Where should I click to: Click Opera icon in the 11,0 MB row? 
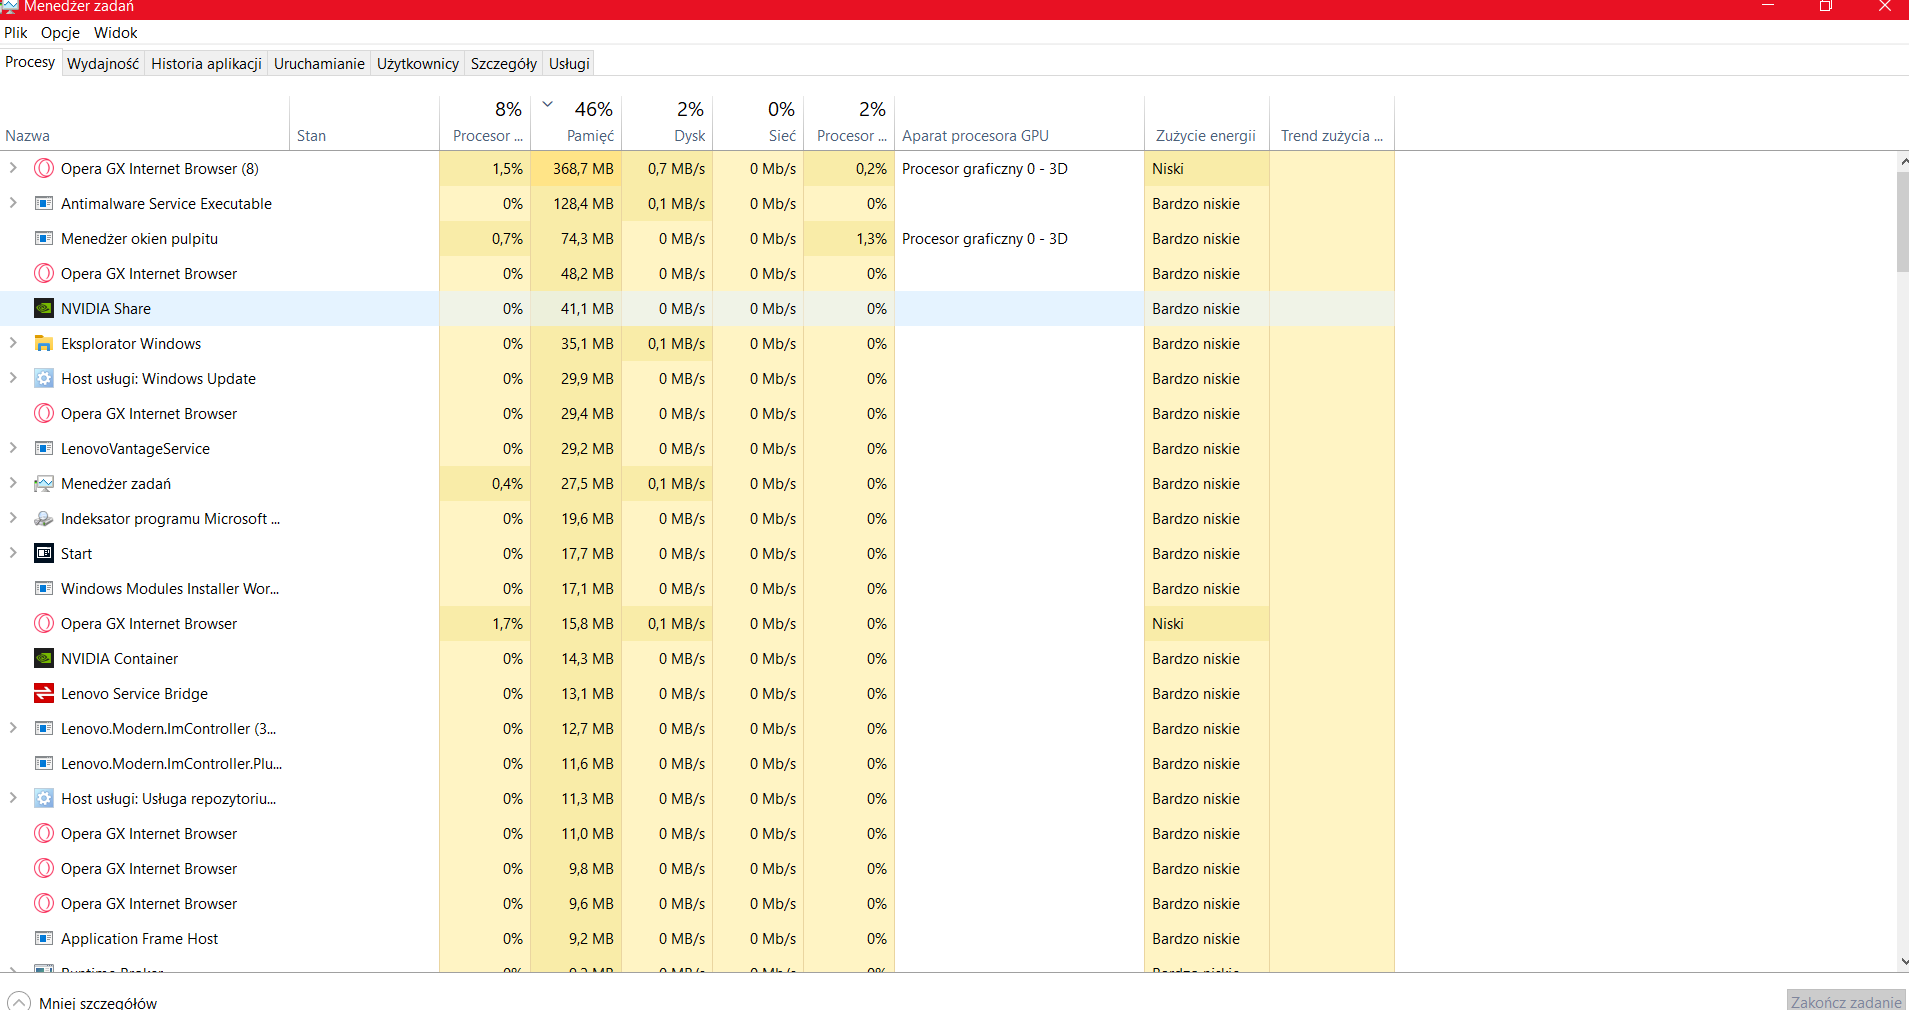44,834
